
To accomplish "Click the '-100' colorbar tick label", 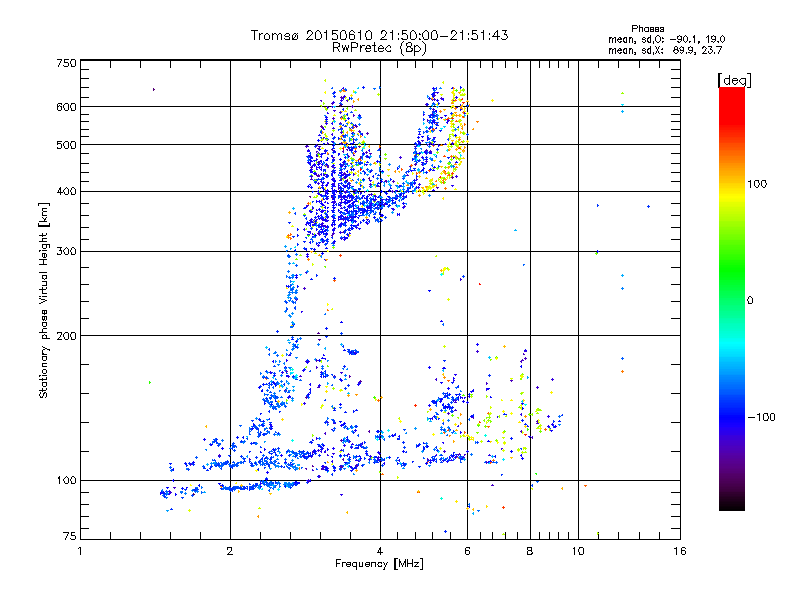I will click(x=761, y=417).
